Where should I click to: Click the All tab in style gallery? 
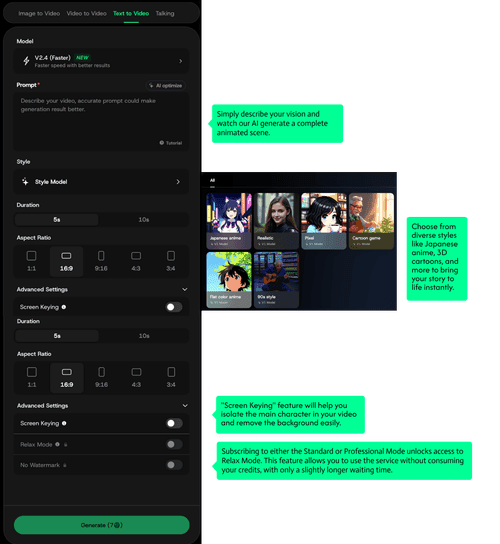(x=212, y=180)
